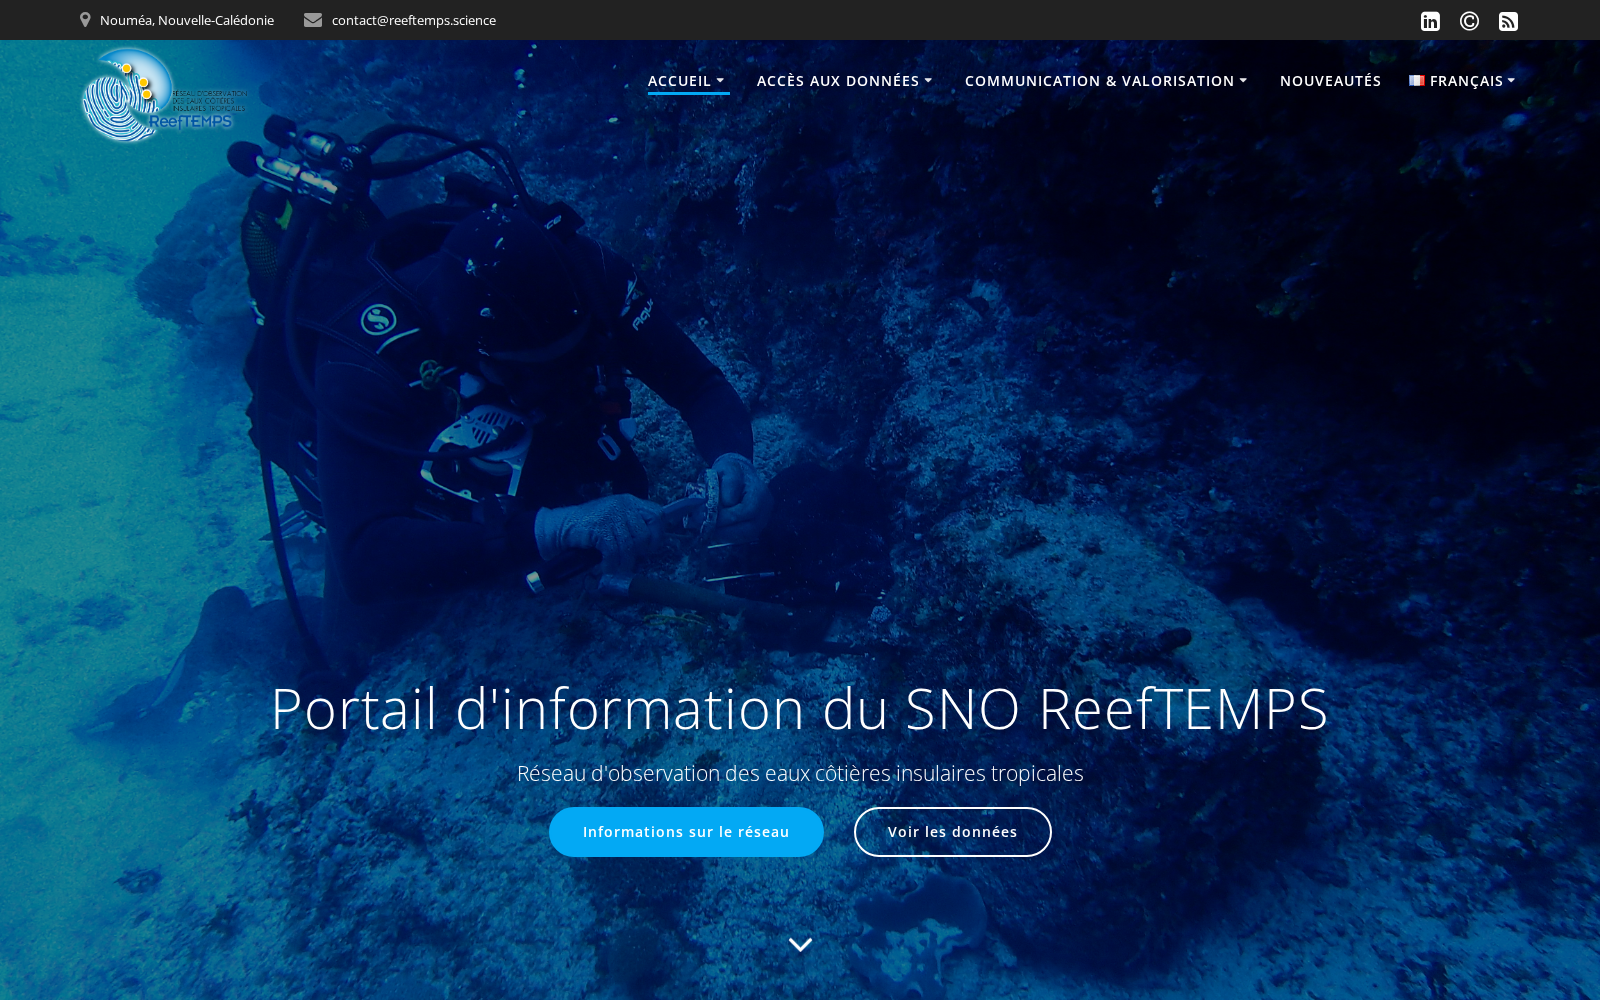Click the contact@reeftemps.science email link
Image resolution: width=1600 pixels, height=1000 pixels.
414,20
